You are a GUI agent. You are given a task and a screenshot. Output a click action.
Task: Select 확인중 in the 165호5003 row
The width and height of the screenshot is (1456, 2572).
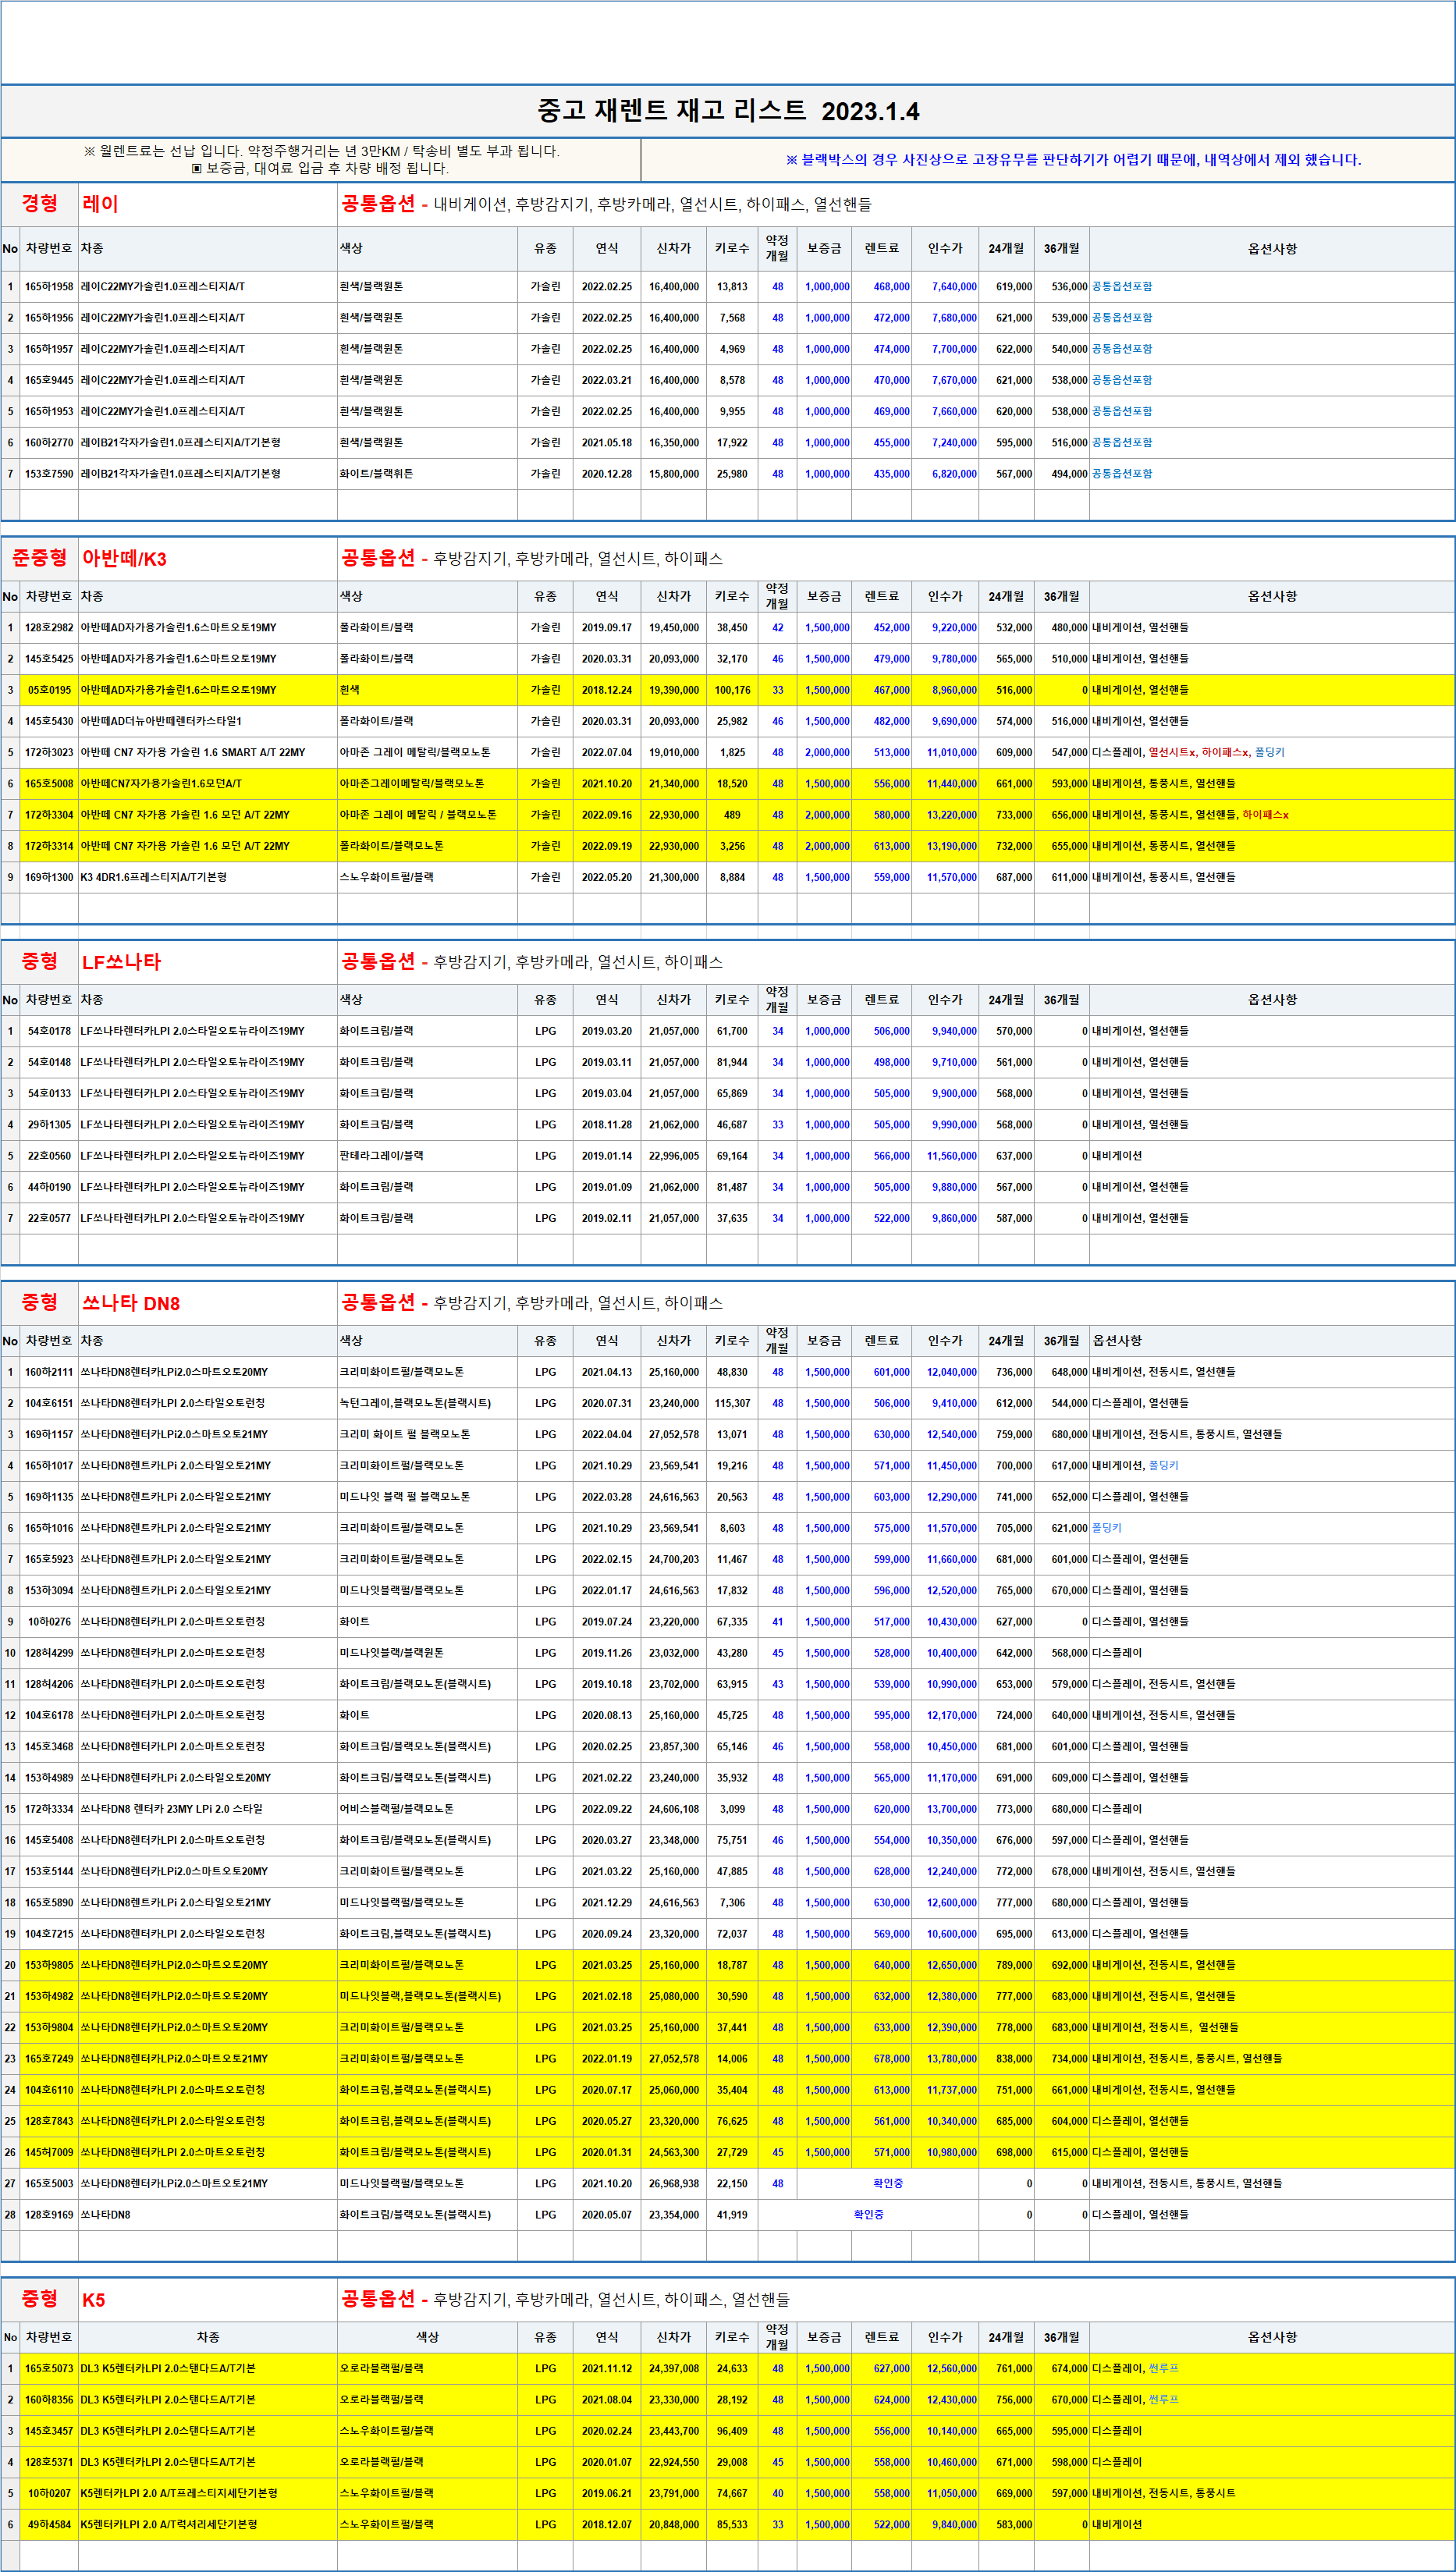(x=888, y=2183)
